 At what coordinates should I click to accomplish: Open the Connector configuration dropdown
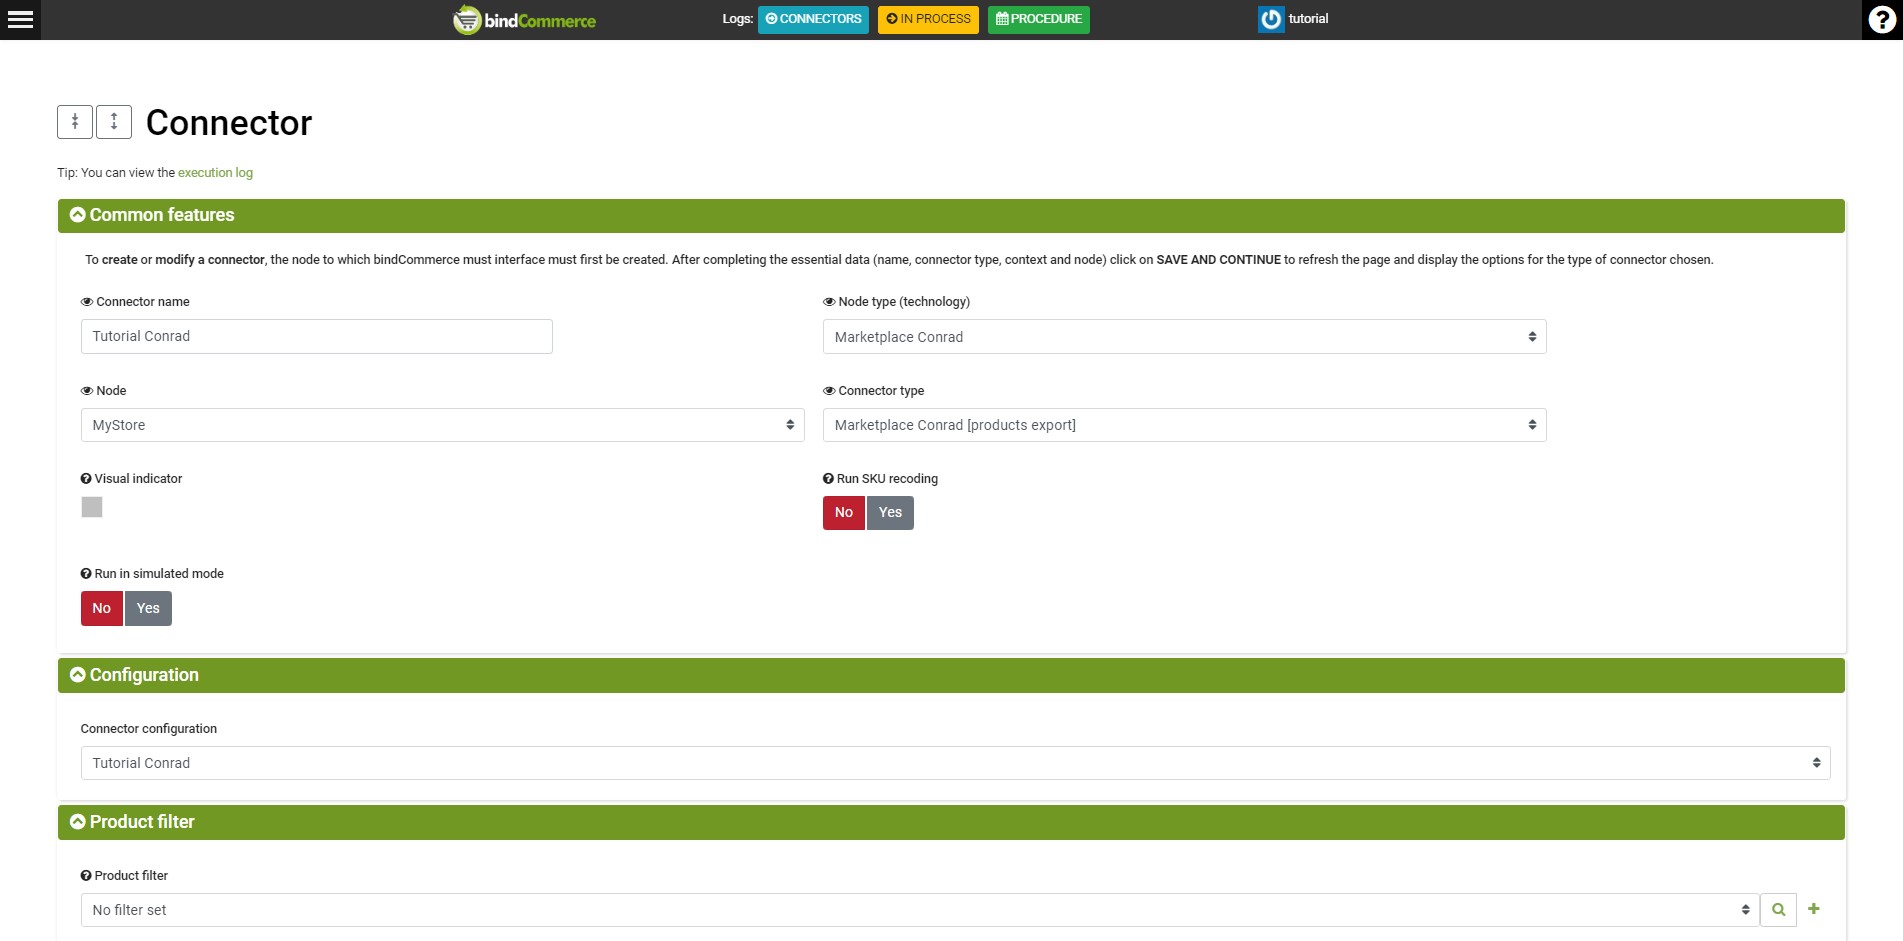point(955,763)
